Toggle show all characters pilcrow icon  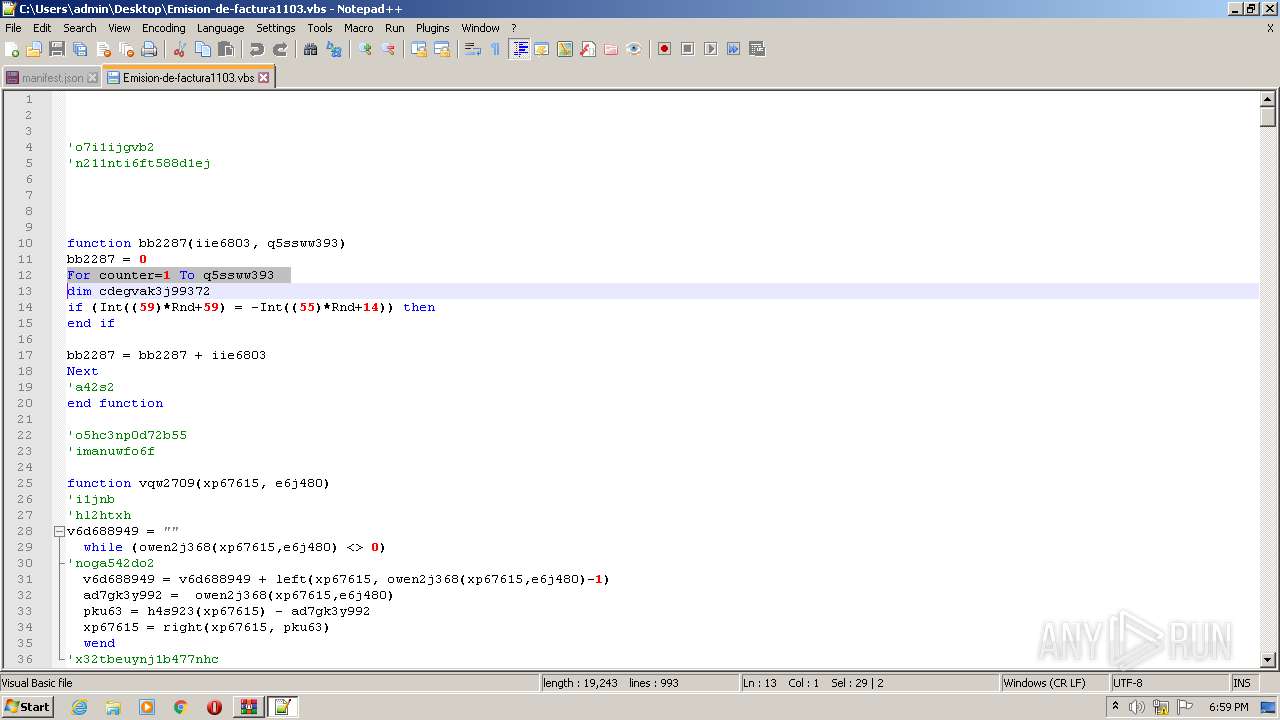(496, 49)
